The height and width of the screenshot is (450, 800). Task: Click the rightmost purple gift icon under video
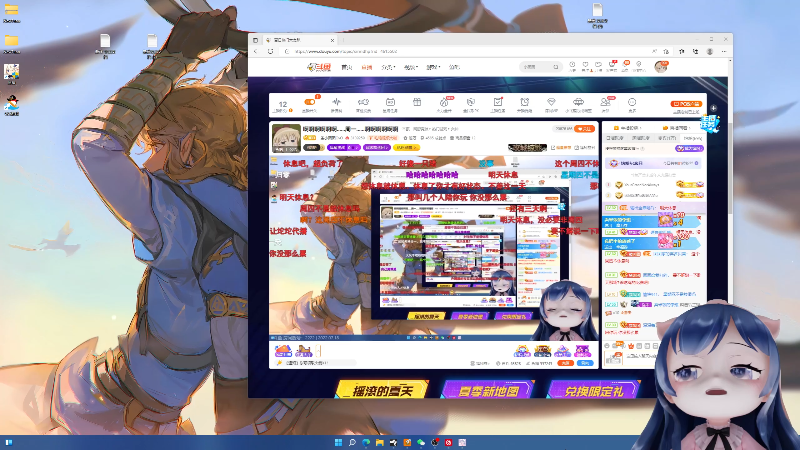[583, 351]
